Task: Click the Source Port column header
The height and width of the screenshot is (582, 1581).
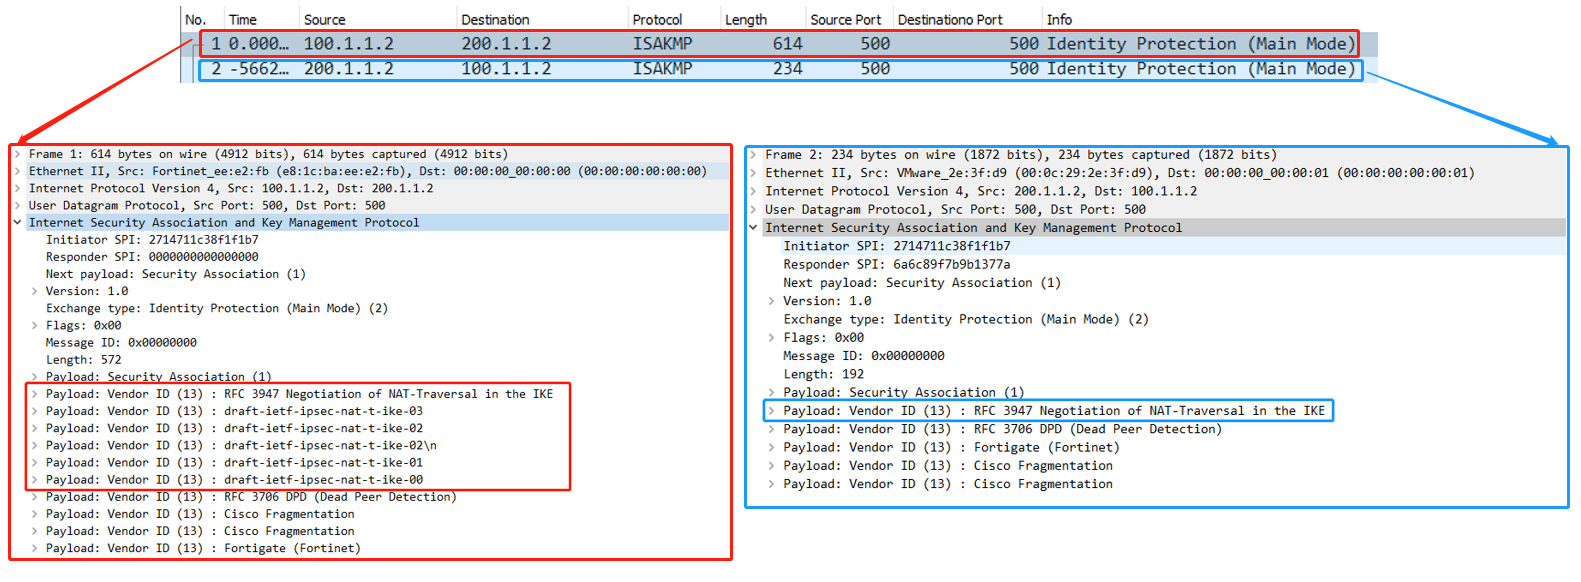Action: pos(845,20)
